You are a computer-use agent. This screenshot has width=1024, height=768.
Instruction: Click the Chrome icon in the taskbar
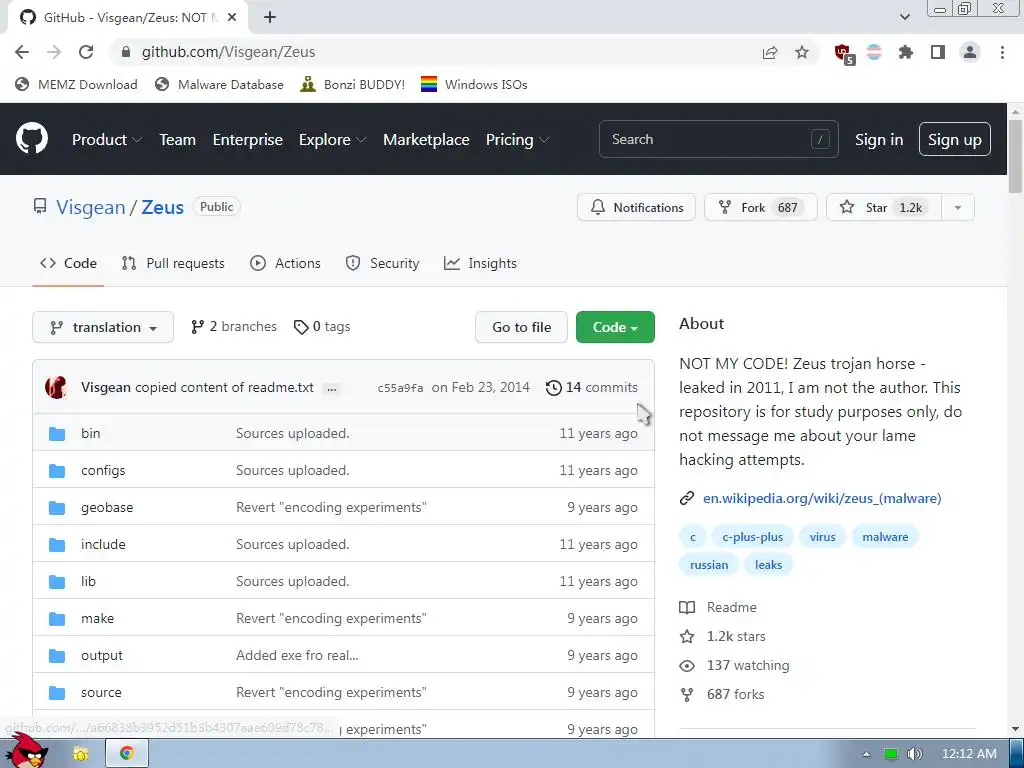click(127, 754)
